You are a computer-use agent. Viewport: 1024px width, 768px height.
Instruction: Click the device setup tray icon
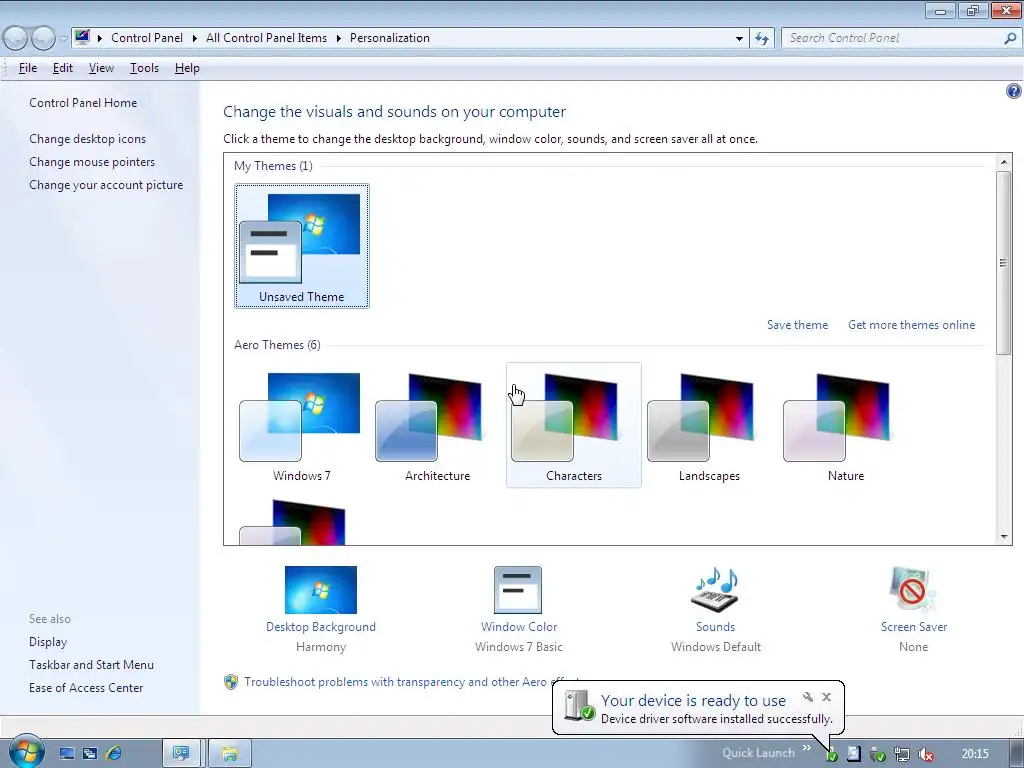(x=831, y=756)
